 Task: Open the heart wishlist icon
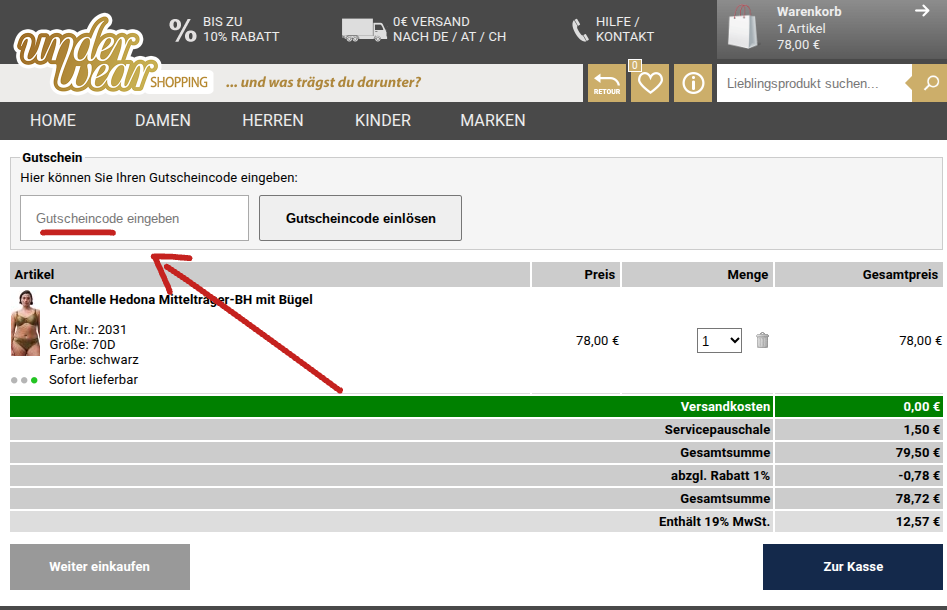tap(650, 83)
